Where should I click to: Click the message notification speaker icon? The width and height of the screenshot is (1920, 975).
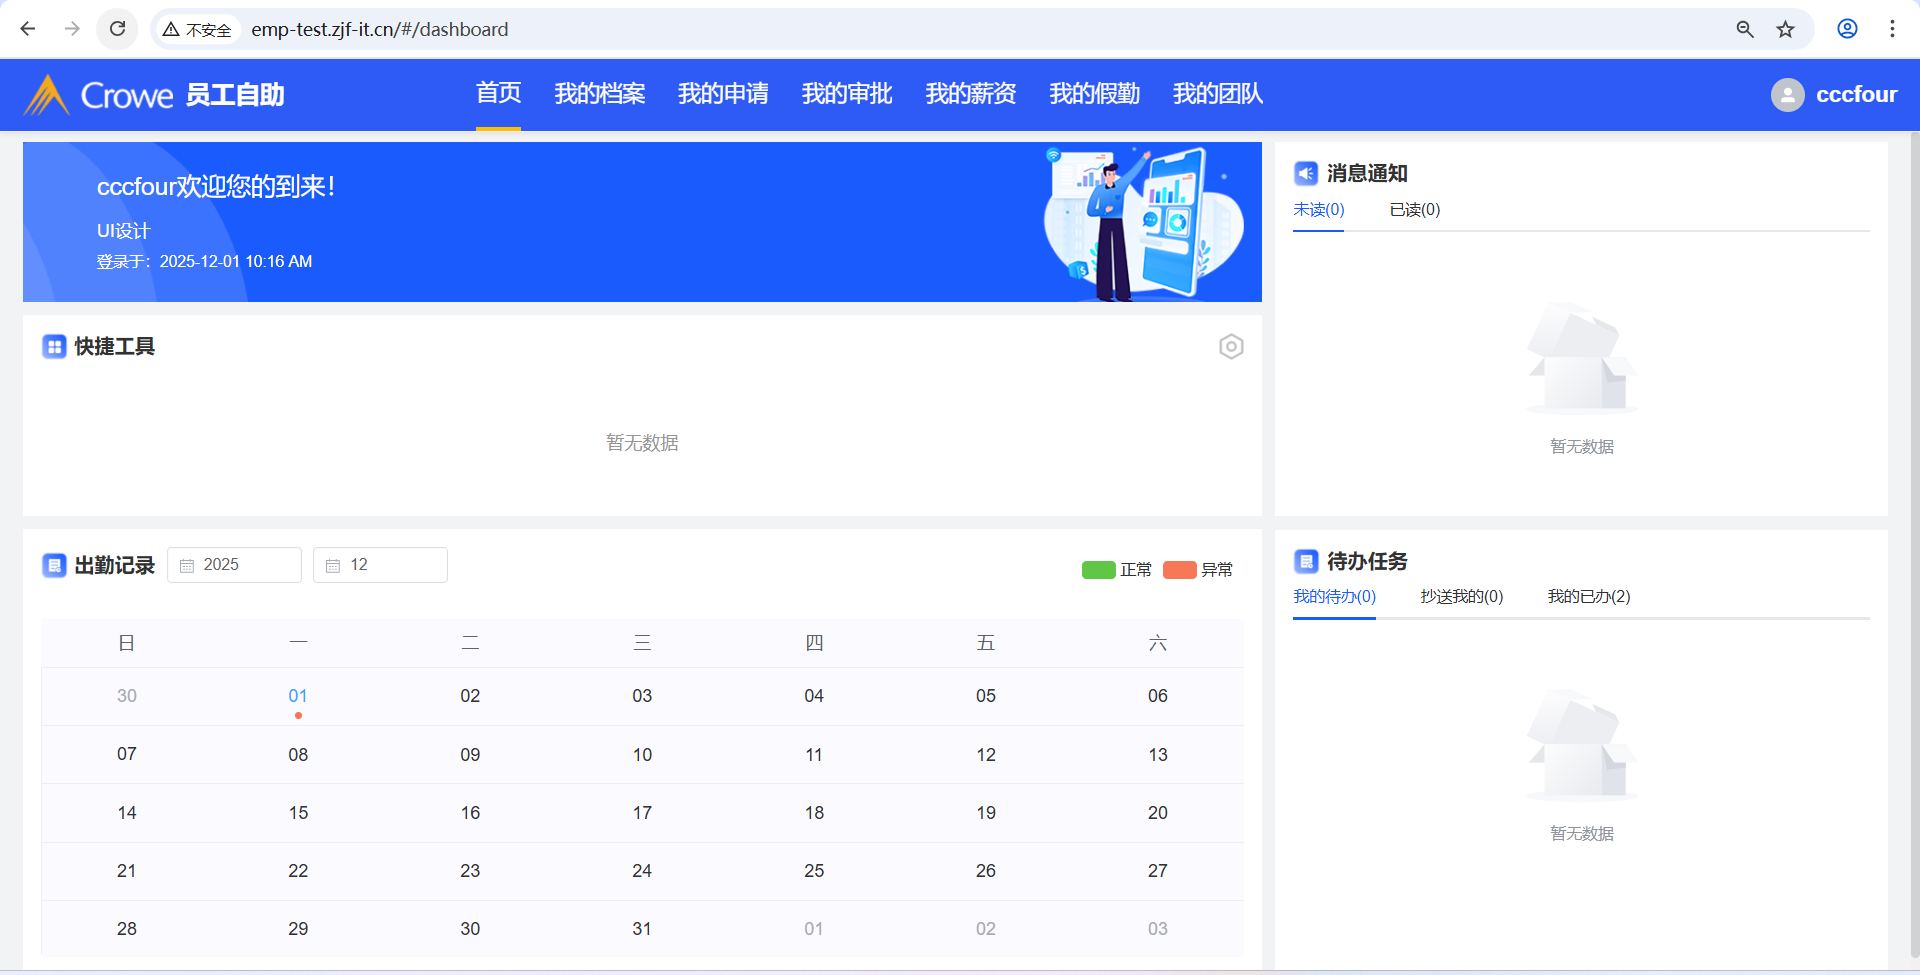(x=1305, y=173)
